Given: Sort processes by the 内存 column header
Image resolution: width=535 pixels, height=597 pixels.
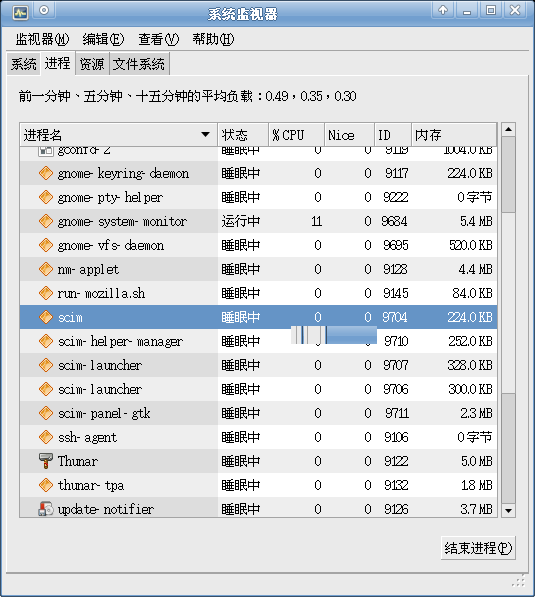Looking at the screenshot, I should pyautogui.click(x=454, y=135).
